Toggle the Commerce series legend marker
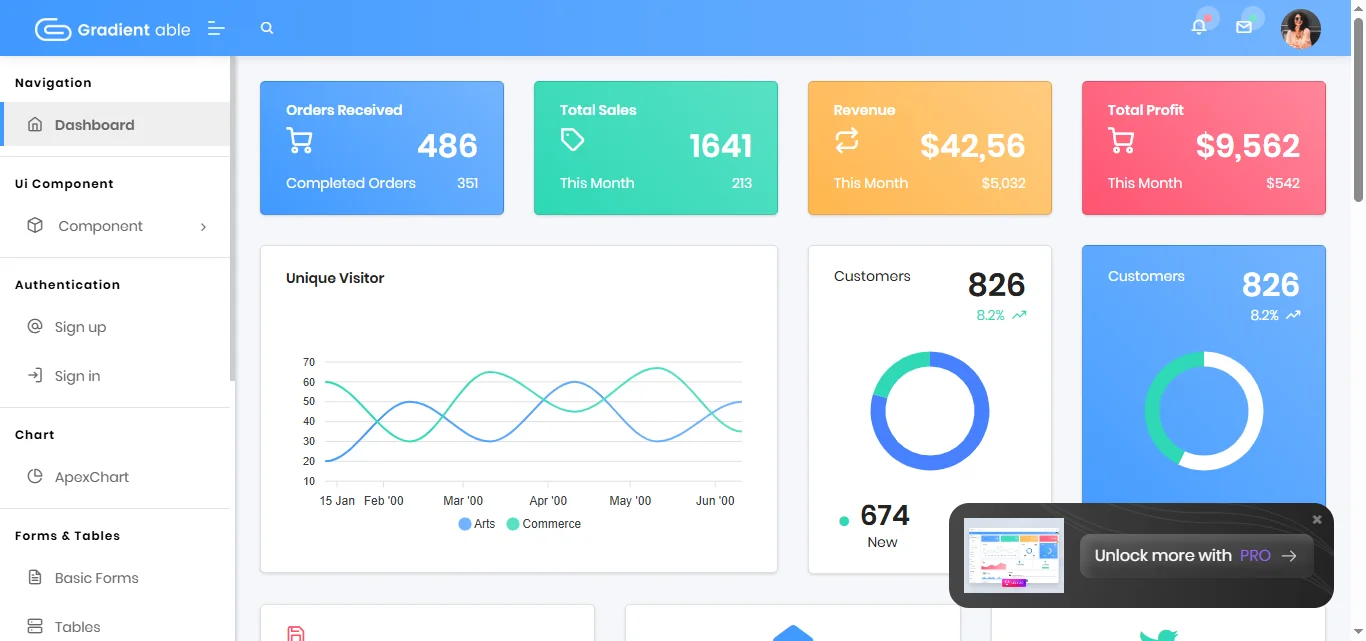Image resolution: width=1366 pixels, height=641 pixels. 513,524
